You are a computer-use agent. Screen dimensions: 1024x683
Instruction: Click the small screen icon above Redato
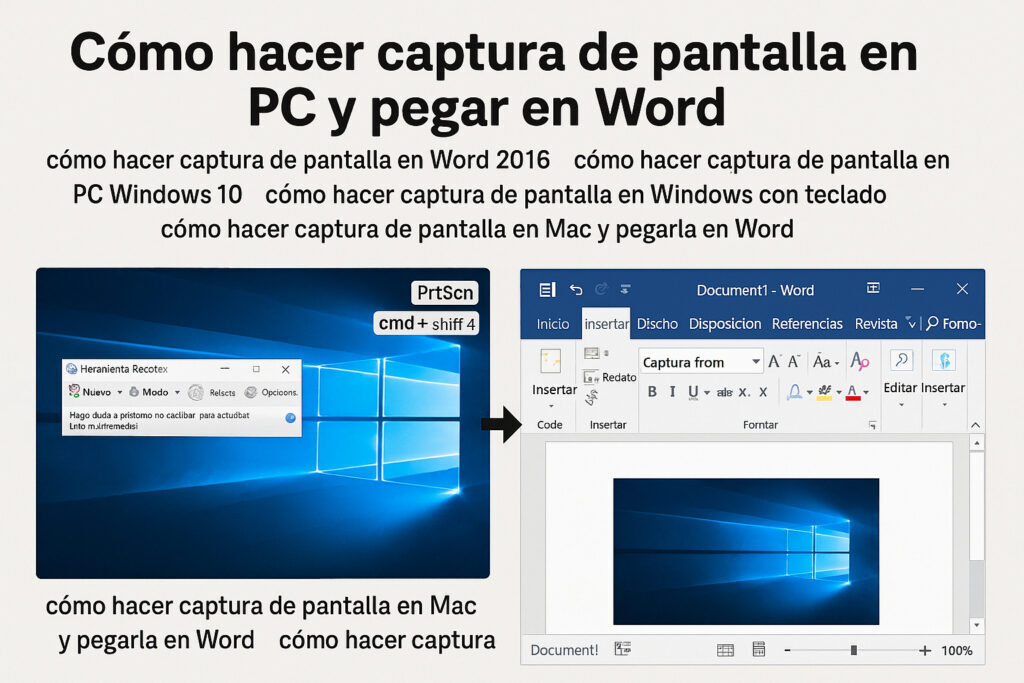pos(592,353)
